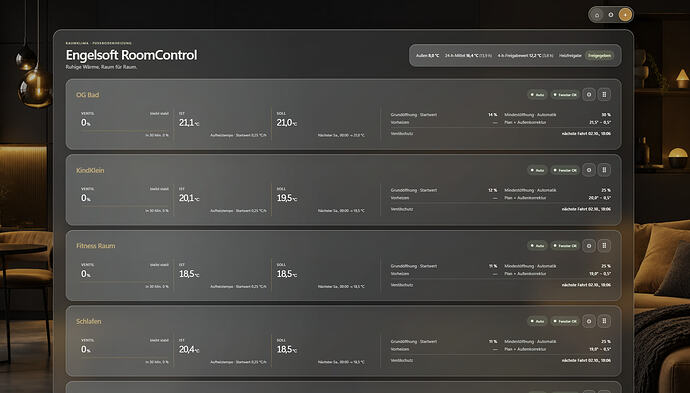Click the IST value 21,1 °C in OG Bad
The image size is (690, 393).
[189, 123]
